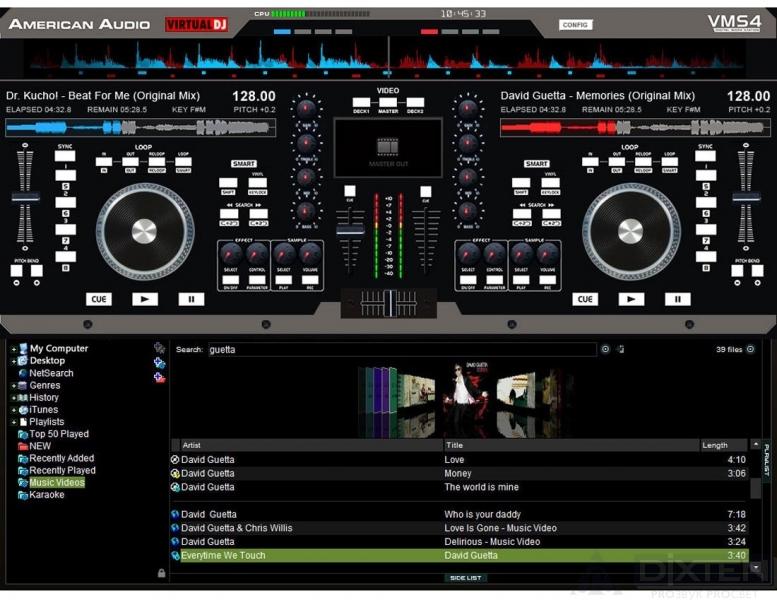777x600 pixels.
Task: Open the Top 50 Played folder
Action: [54, 434]
